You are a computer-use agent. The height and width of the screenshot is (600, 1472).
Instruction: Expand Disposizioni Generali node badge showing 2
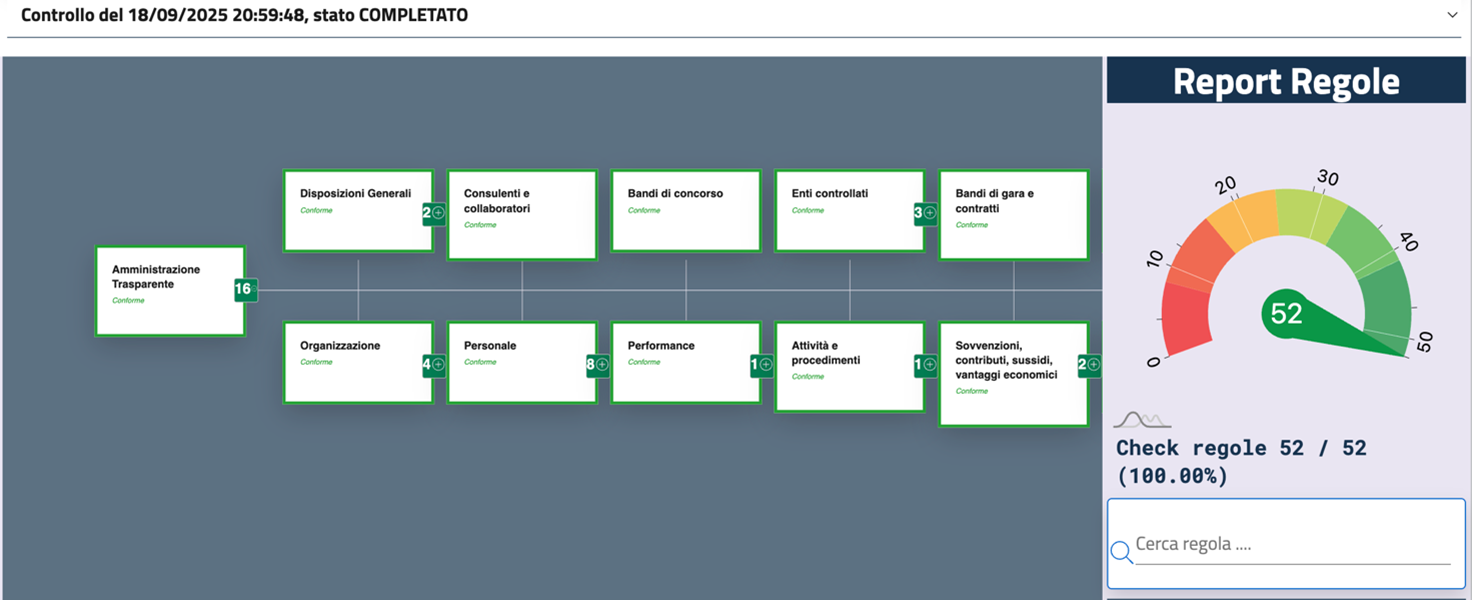pyautogui.click(x=433, y=213)
